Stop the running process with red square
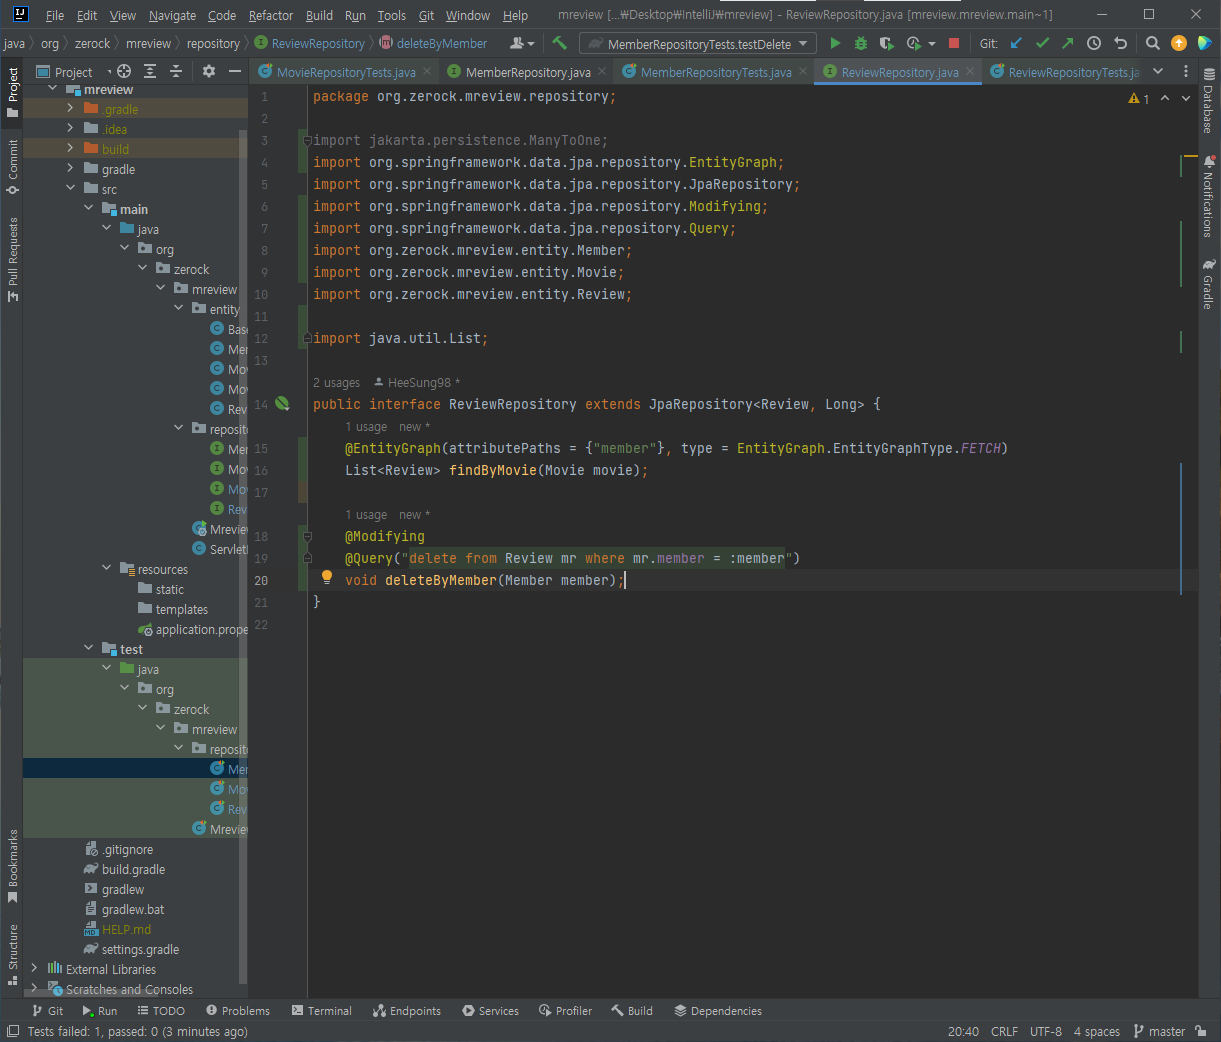 click(954, 43)
